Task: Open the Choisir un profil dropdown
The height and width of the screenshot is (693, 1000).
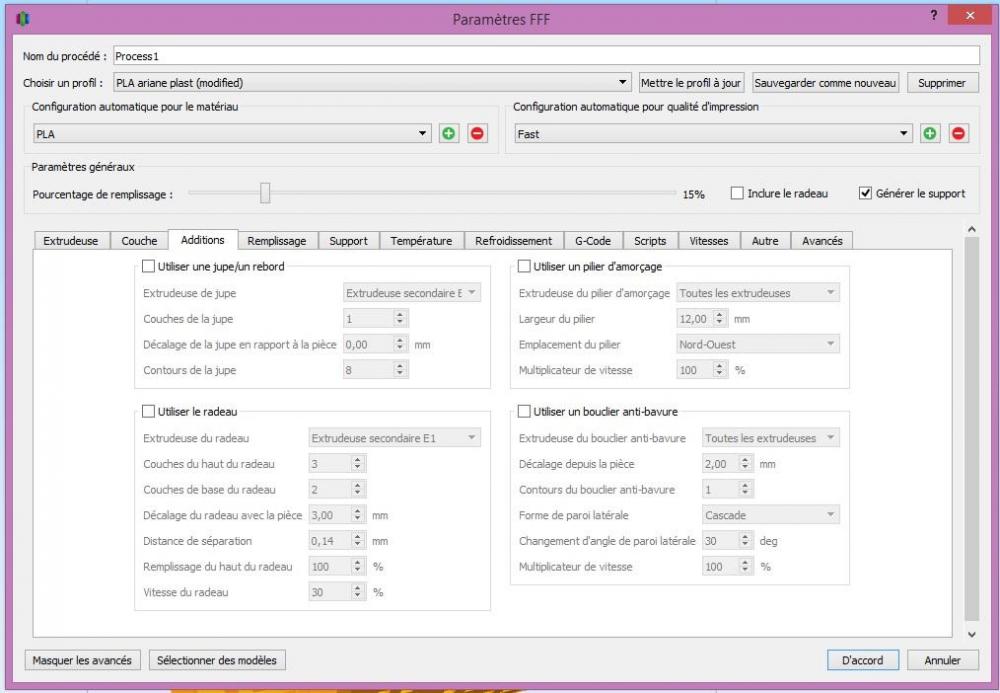Action: click(x=372, y=82)
